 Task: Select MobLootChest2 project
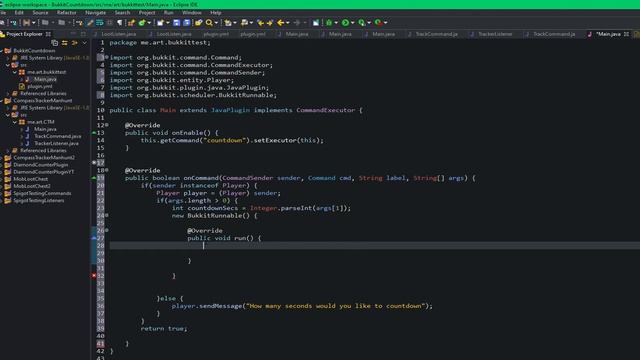(x=32, y=186)
